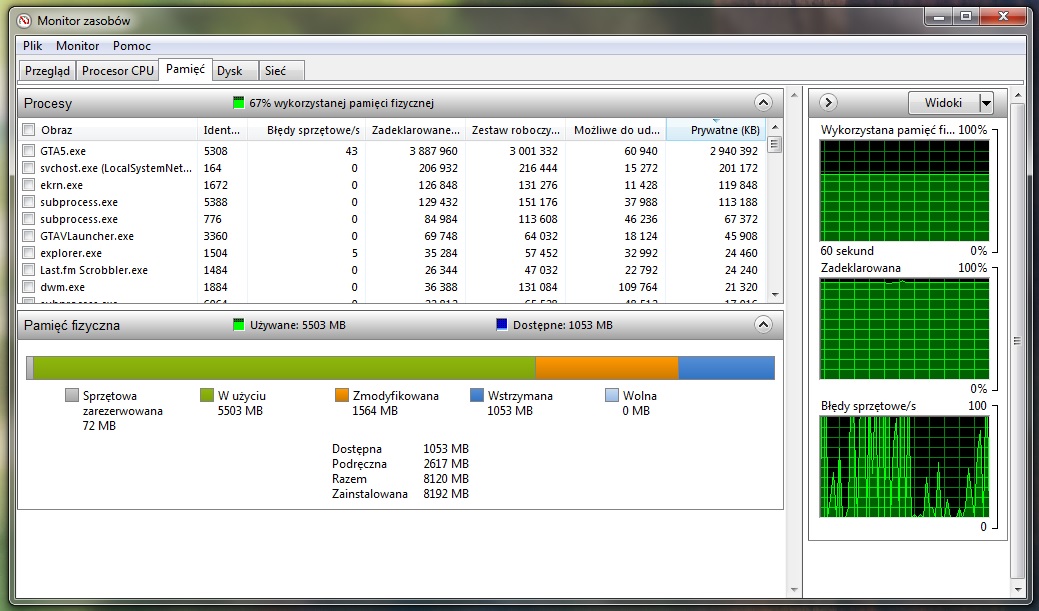Select the GTA5.exe process name
The width and height of the screenshot is (1039, 611).
[x=63, y=151]
